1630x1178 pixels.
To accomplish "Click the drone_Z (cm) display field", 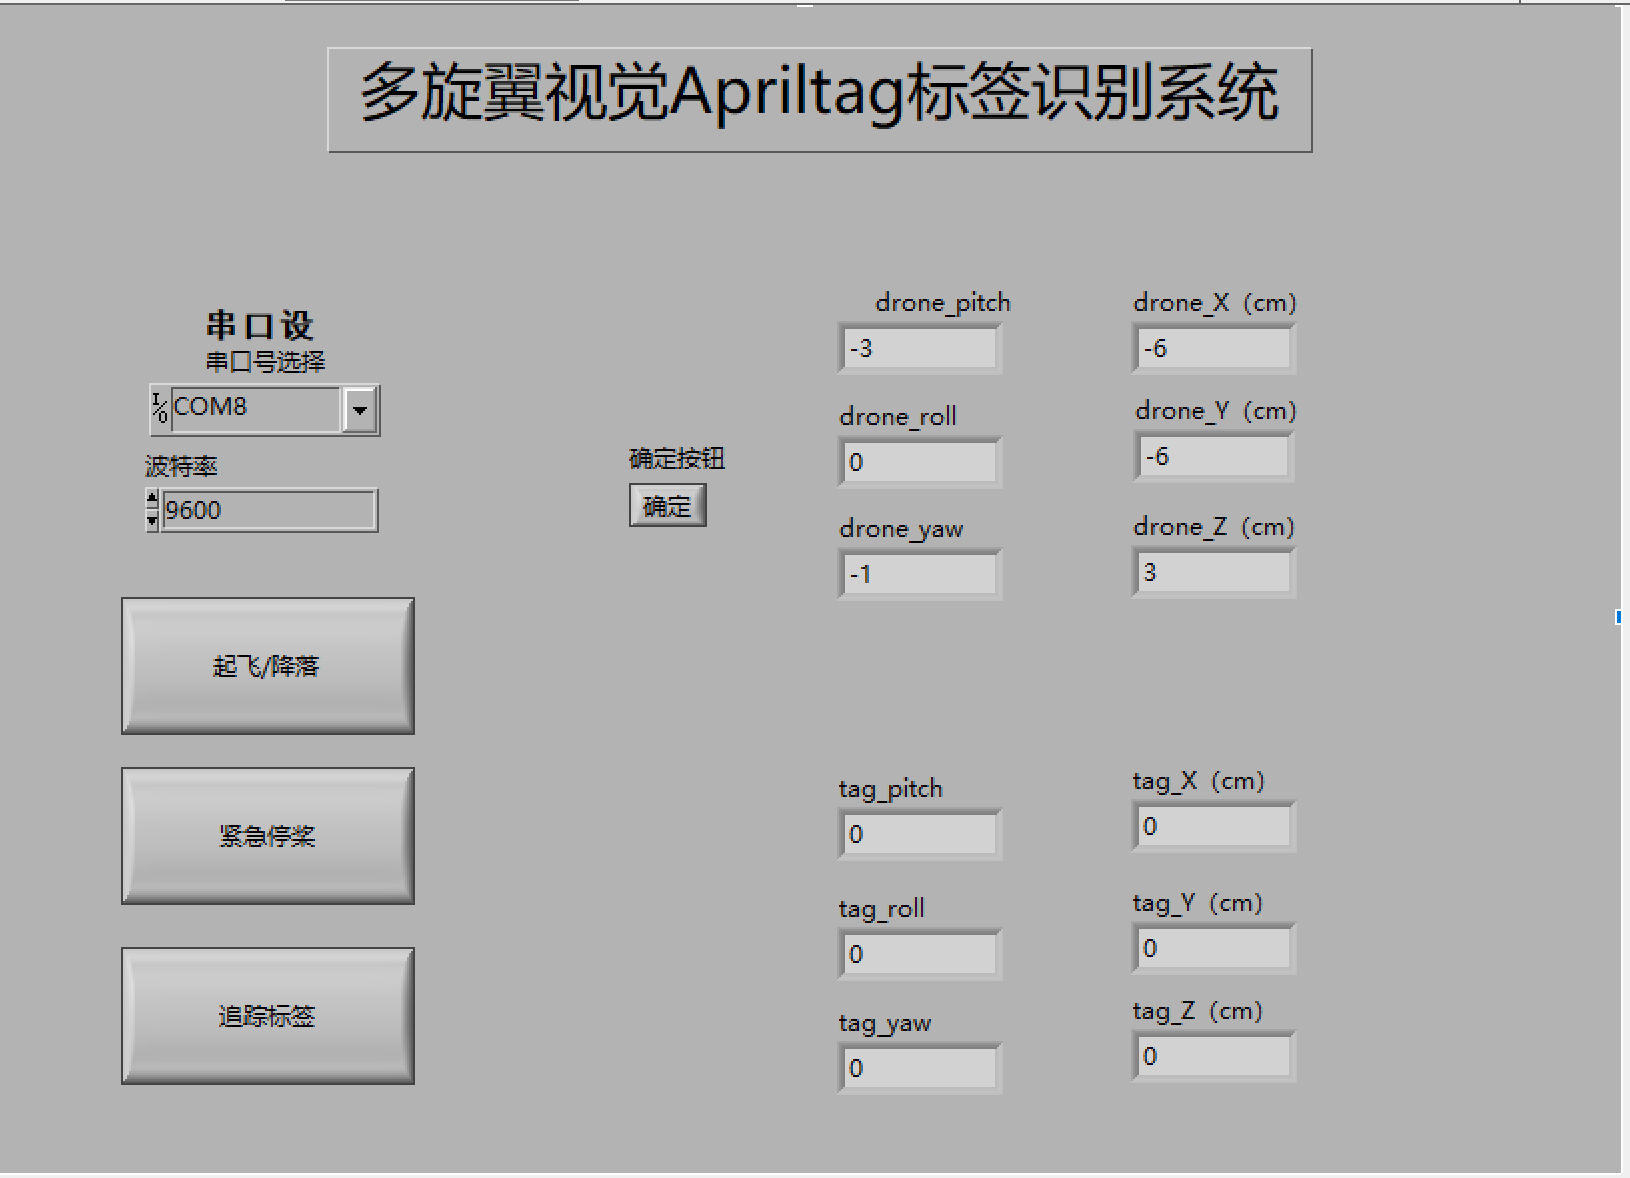I will click(x=1212, y=572).
